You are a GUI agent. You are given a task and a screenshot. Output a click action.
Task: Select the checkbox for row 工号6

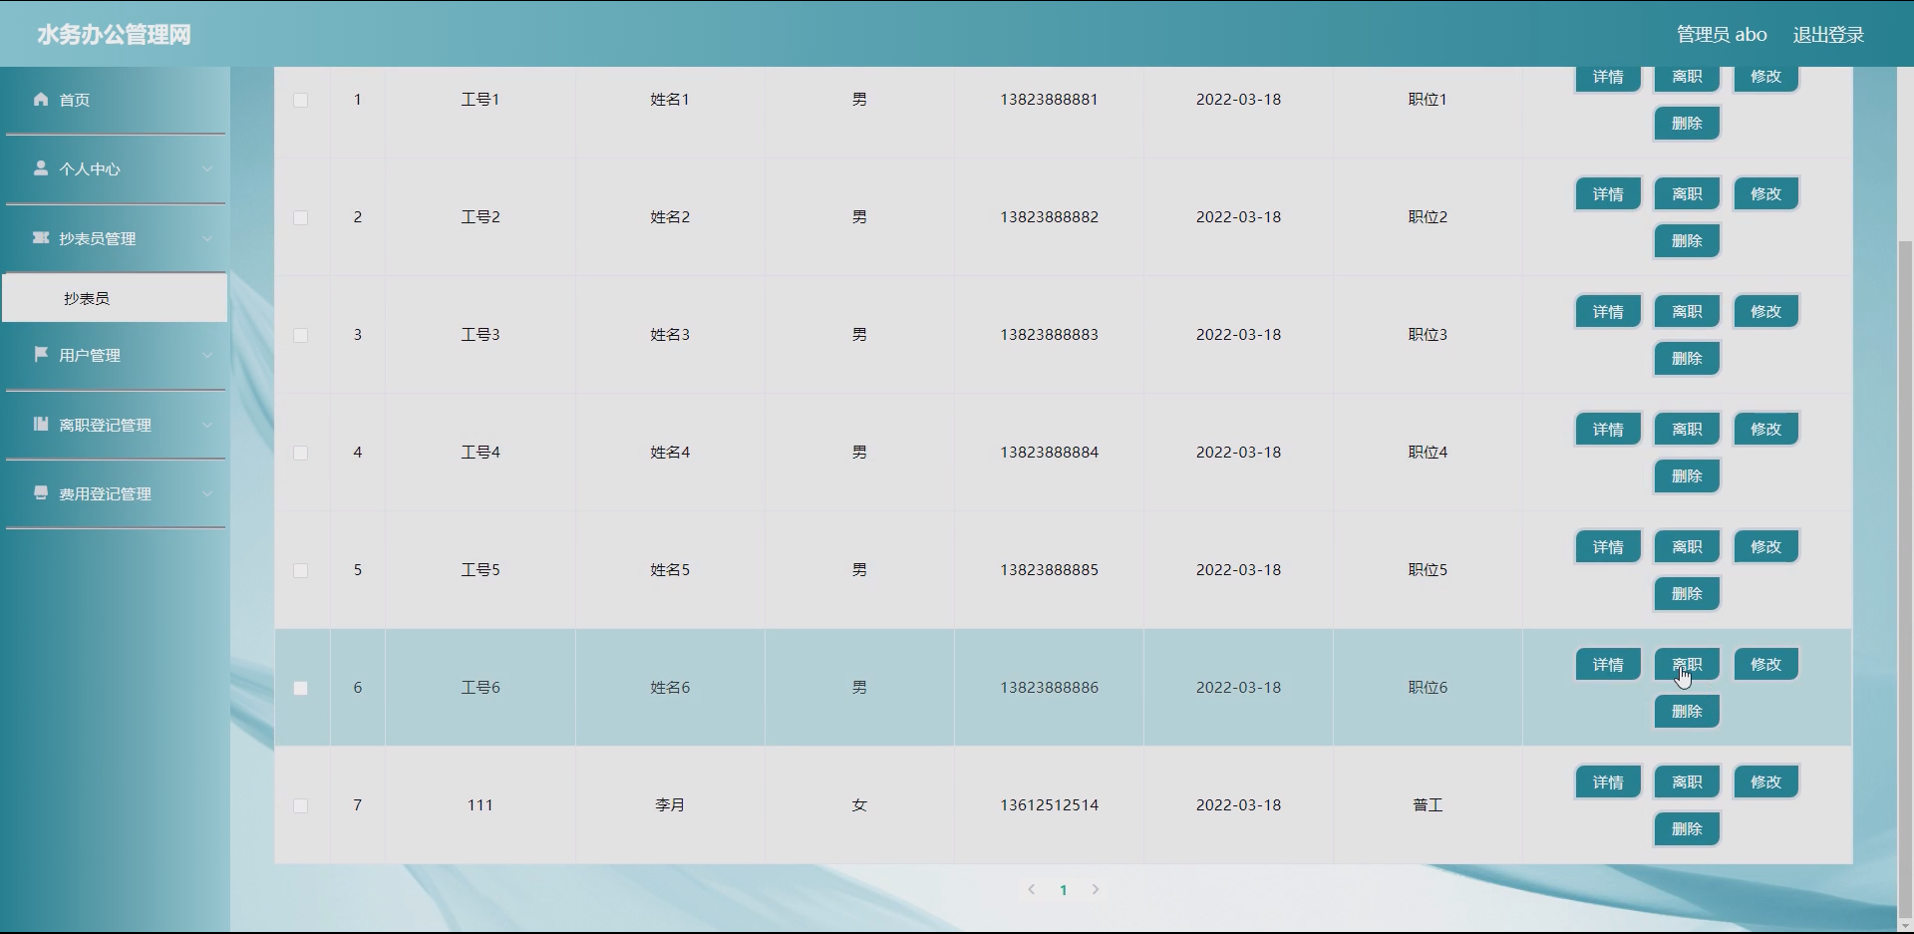(301, 688)
